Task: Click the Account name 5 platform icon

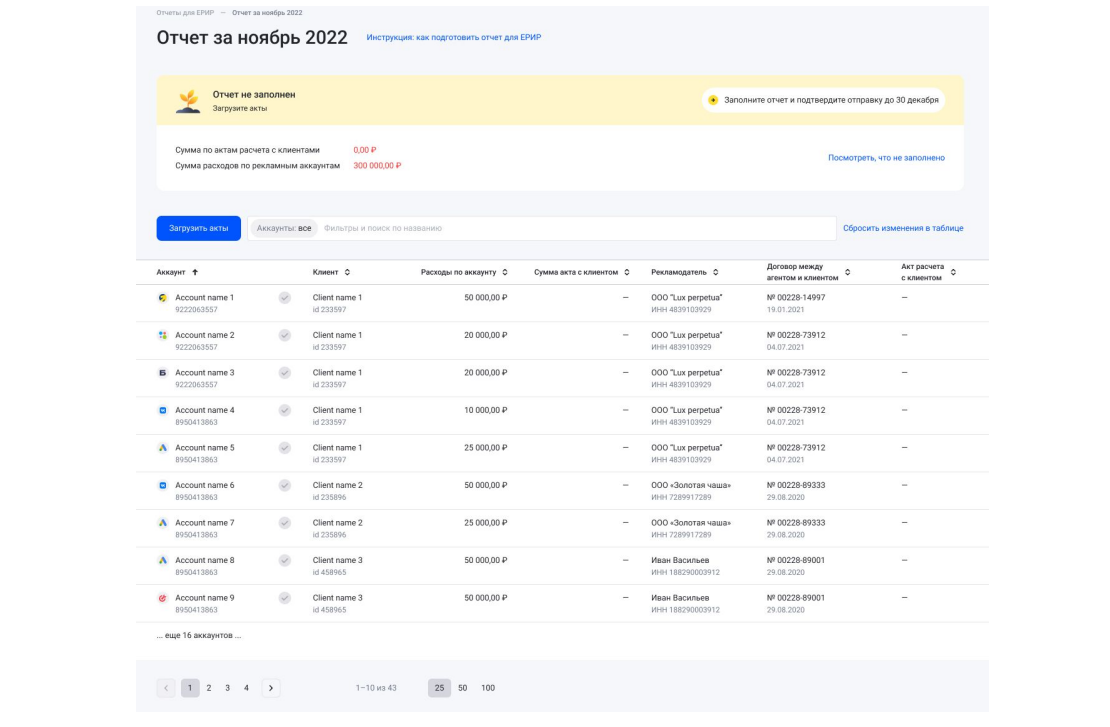Action: 163,448
